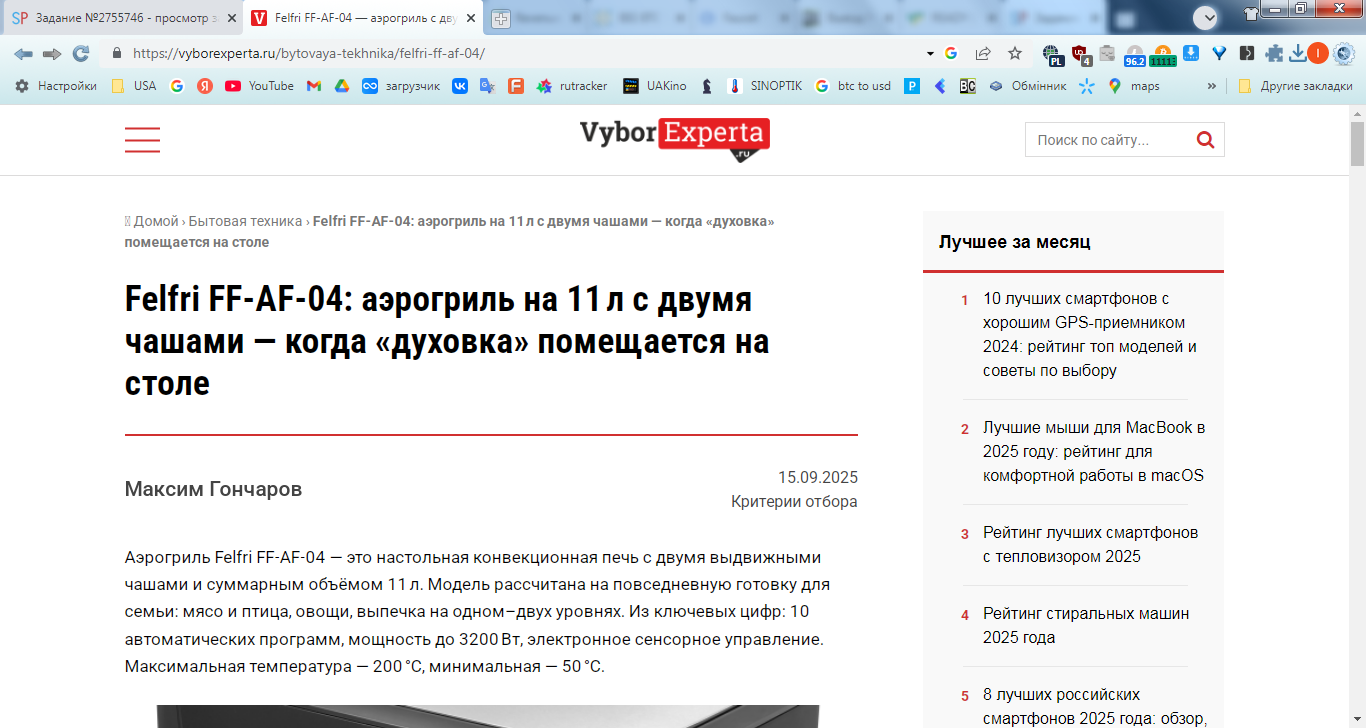
Task: Open the UAKino bookmark
Action: 654,86
